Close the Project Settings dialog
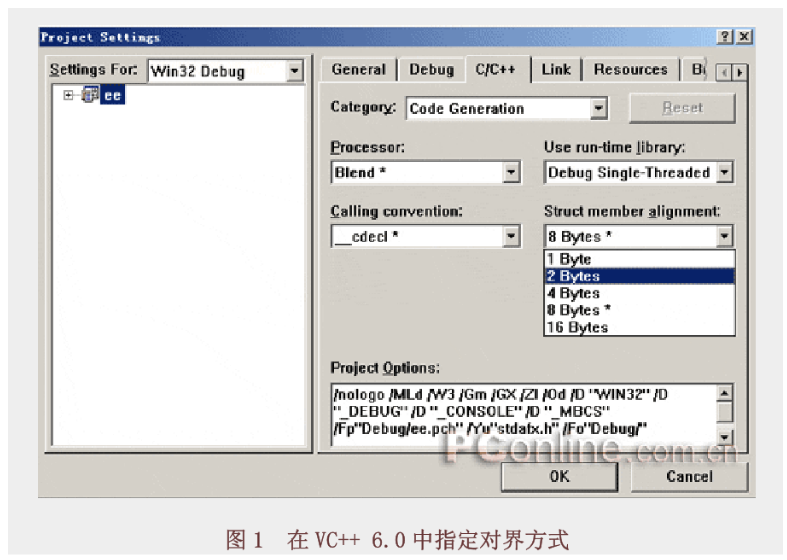 [744, 37]
